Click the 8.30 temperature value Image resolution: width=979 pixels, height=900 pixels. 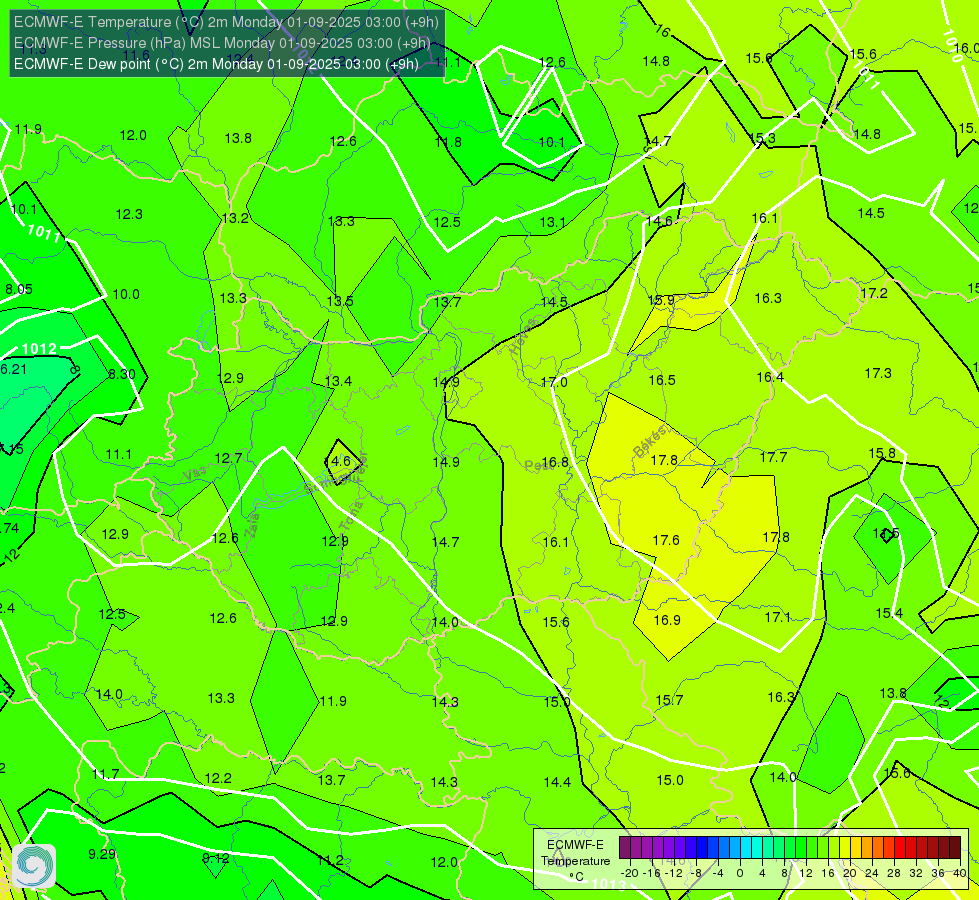[122, 374]
